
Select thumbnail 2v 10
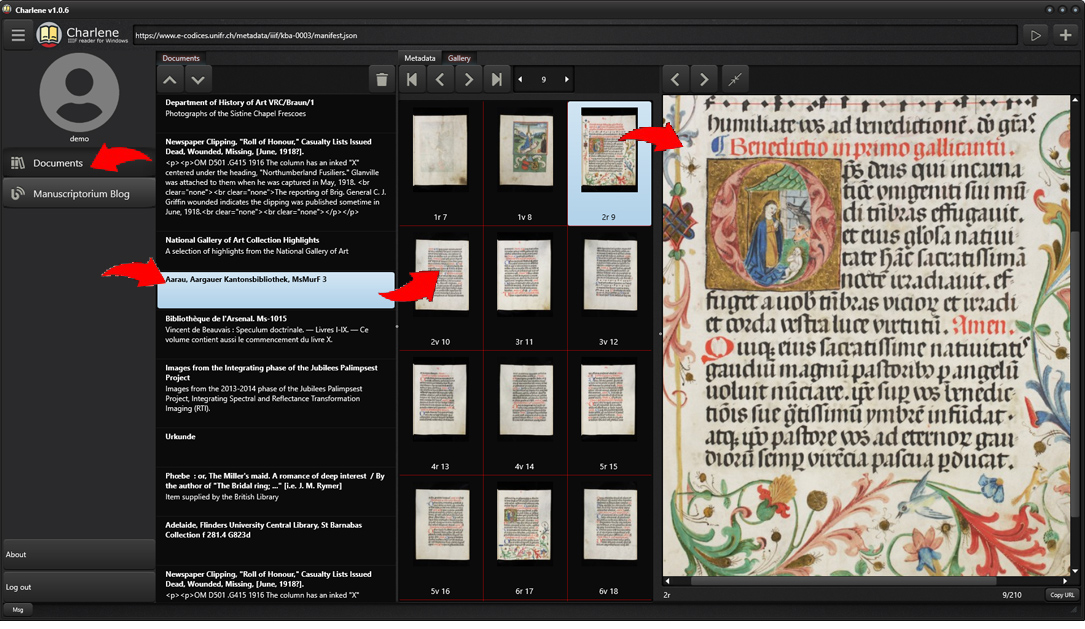[440, 288]
